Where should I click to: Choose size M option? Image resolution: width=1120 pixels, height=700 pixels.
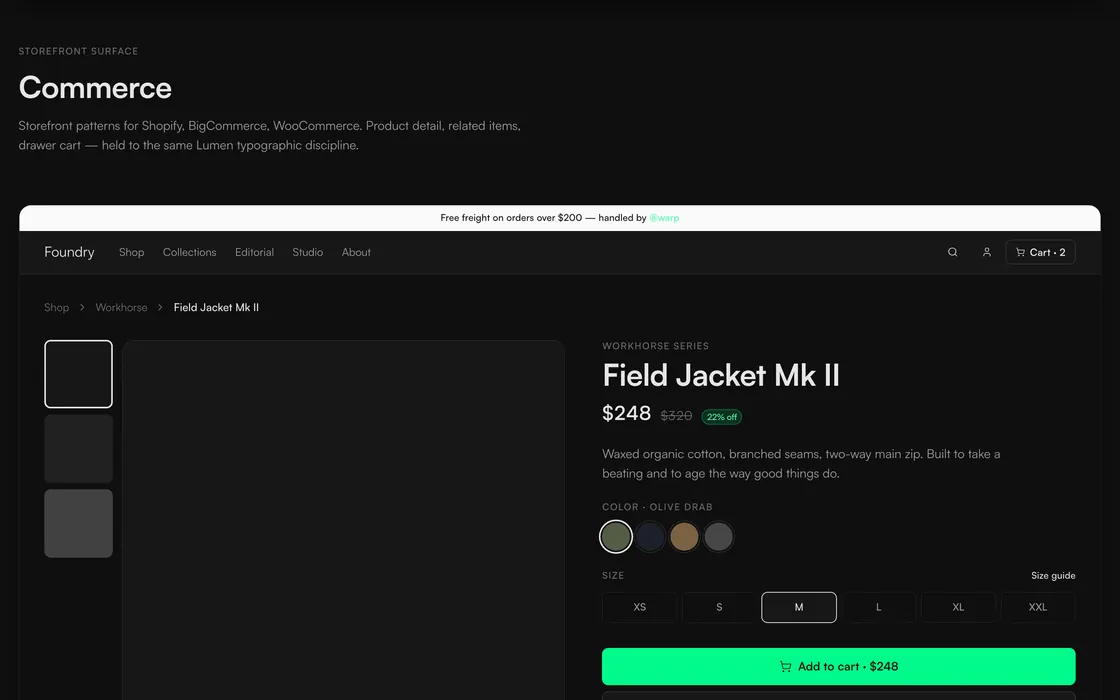[799, 607]
